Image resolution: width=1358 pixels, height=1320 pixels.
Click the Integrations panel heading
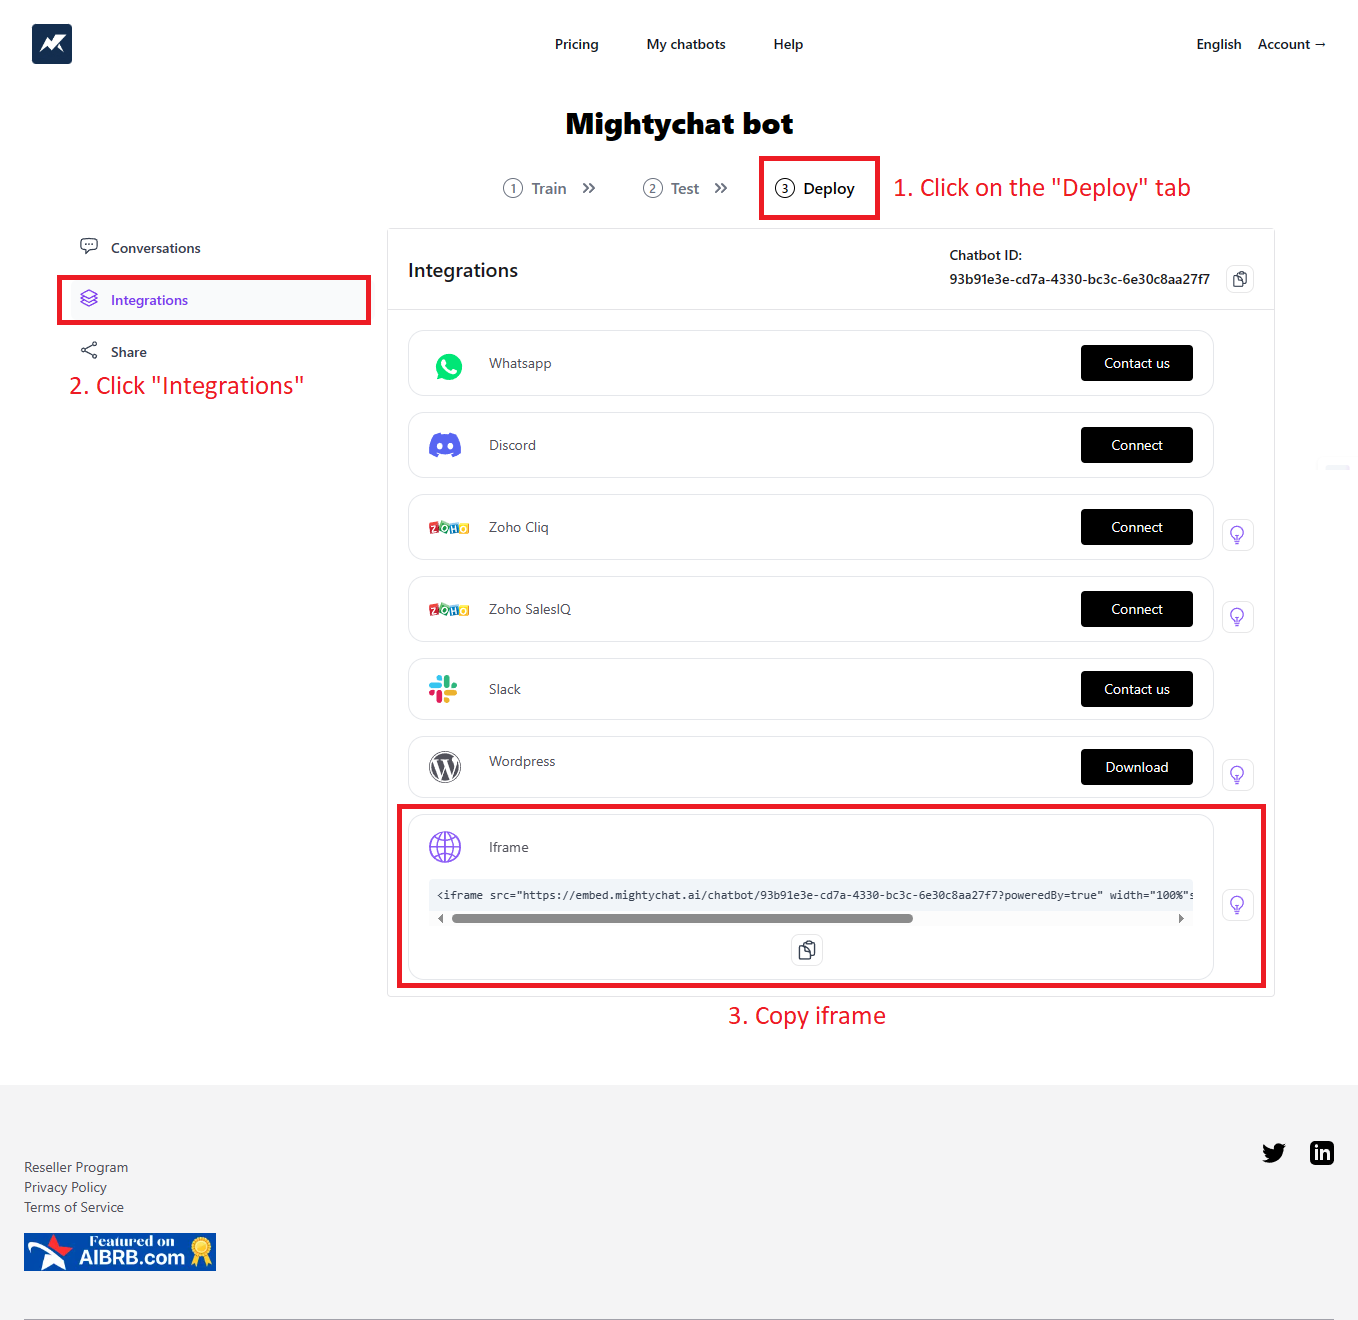pos(463,270)
